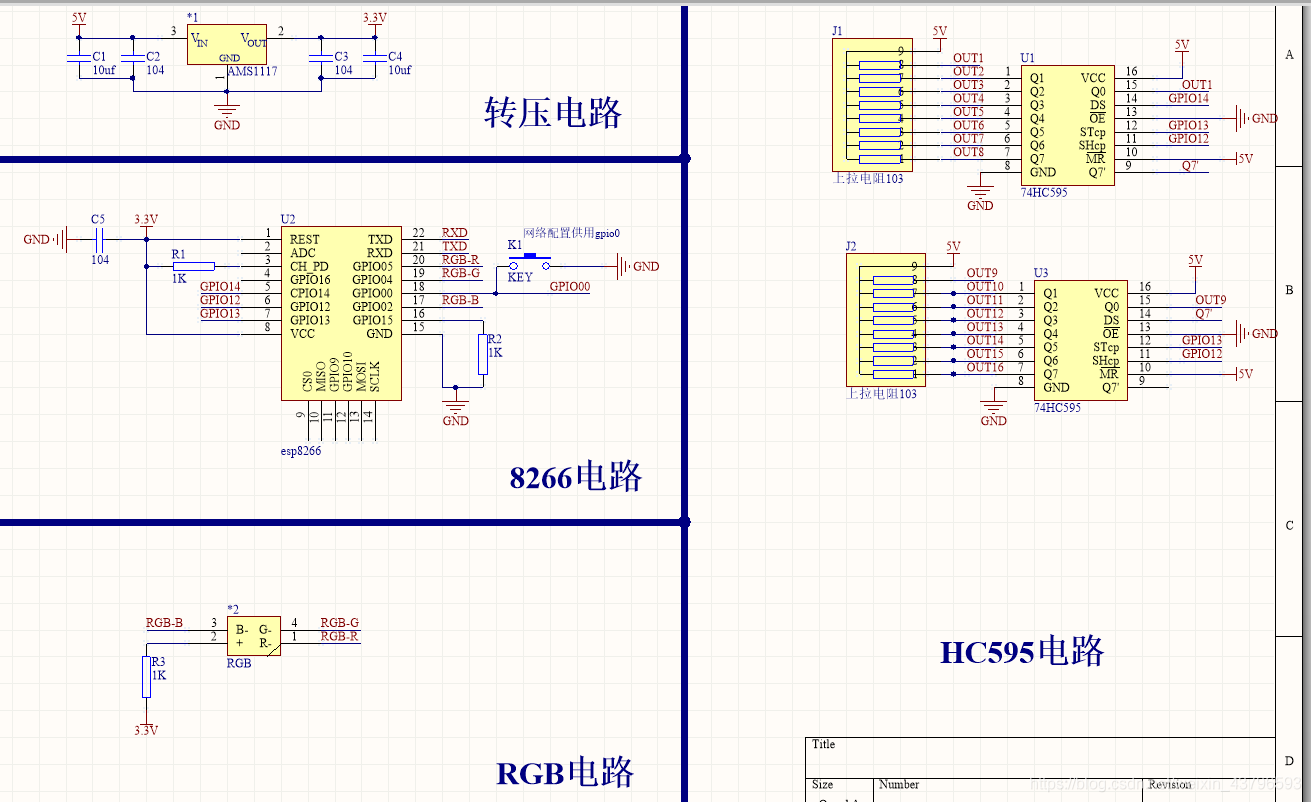Click the OUT8 net label

click(968, 152)
